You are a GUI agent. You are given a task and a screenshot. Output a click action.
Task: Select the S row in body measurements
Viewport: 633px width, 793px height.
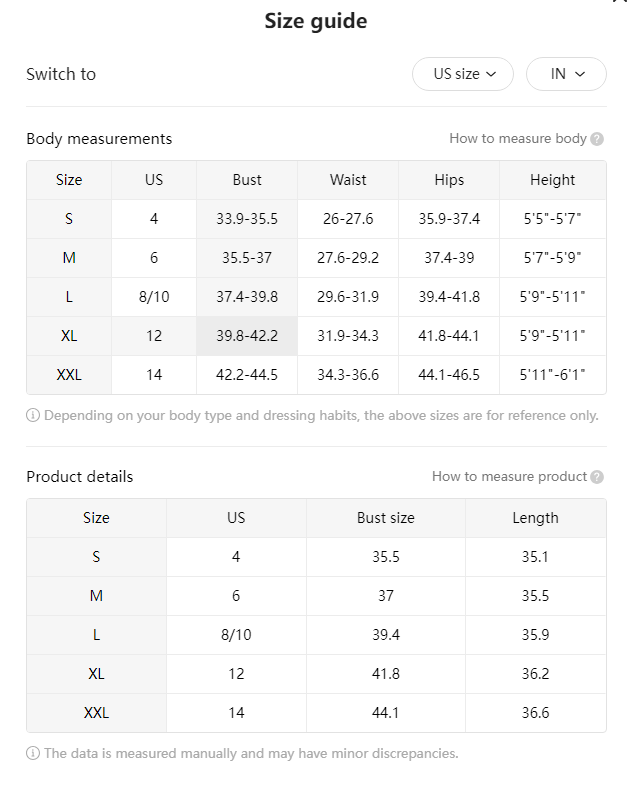tap(316, 219)
